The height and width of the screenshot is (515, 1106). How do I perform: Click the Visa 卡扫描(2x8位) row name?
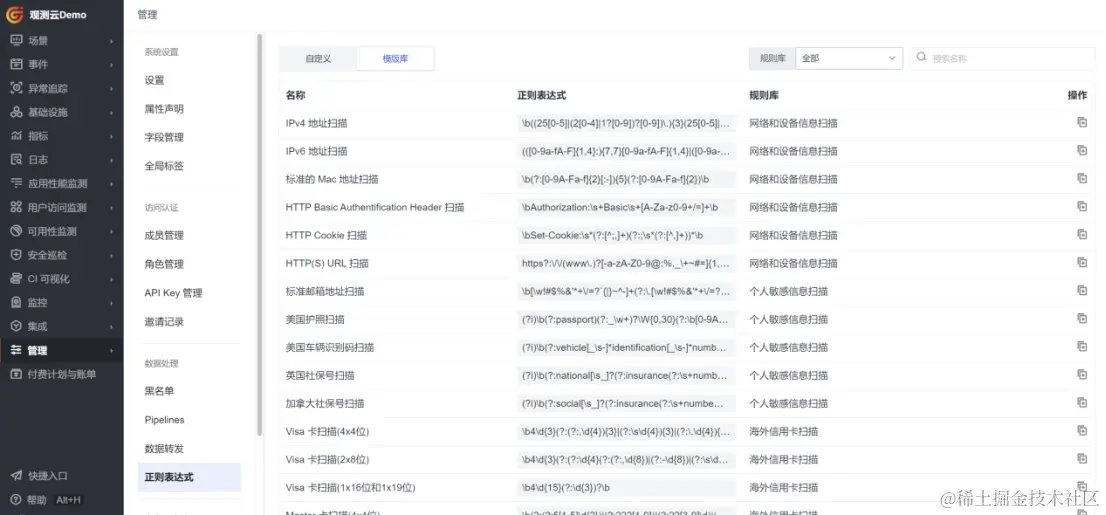click(328, 459)
